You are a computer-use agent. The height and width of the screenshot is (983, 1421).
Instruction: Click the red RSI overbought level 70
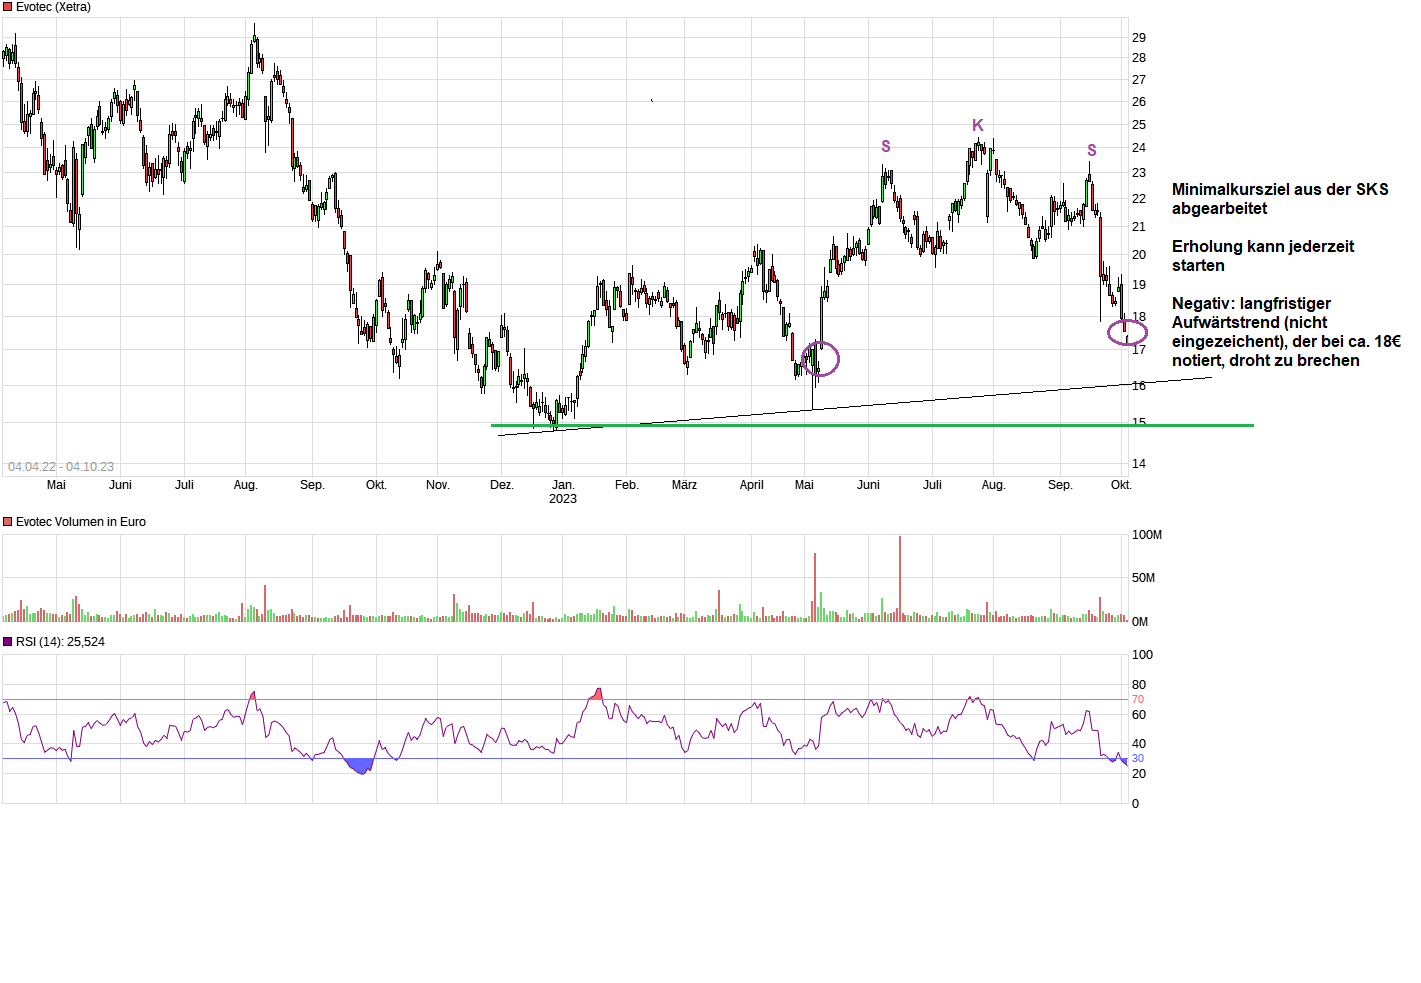(x=1138, y=700)
